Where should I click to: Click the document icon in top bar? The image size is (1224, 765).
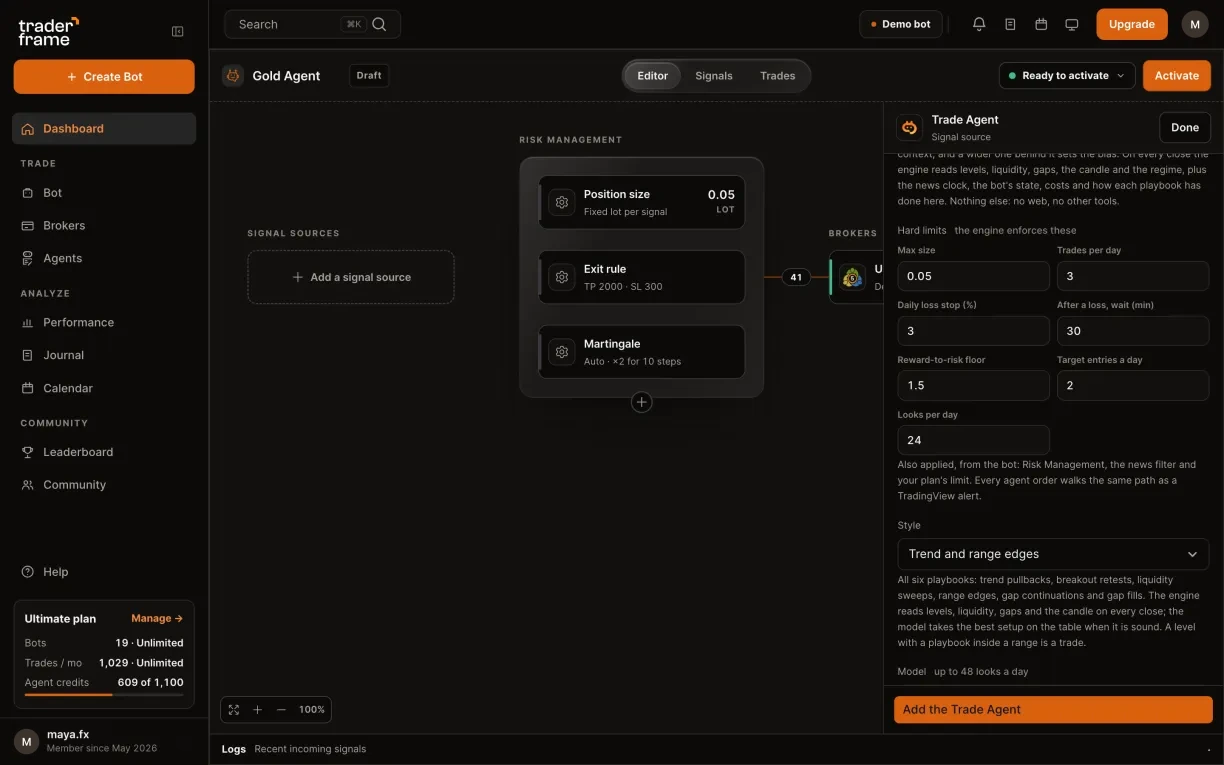pos(1010,24)
